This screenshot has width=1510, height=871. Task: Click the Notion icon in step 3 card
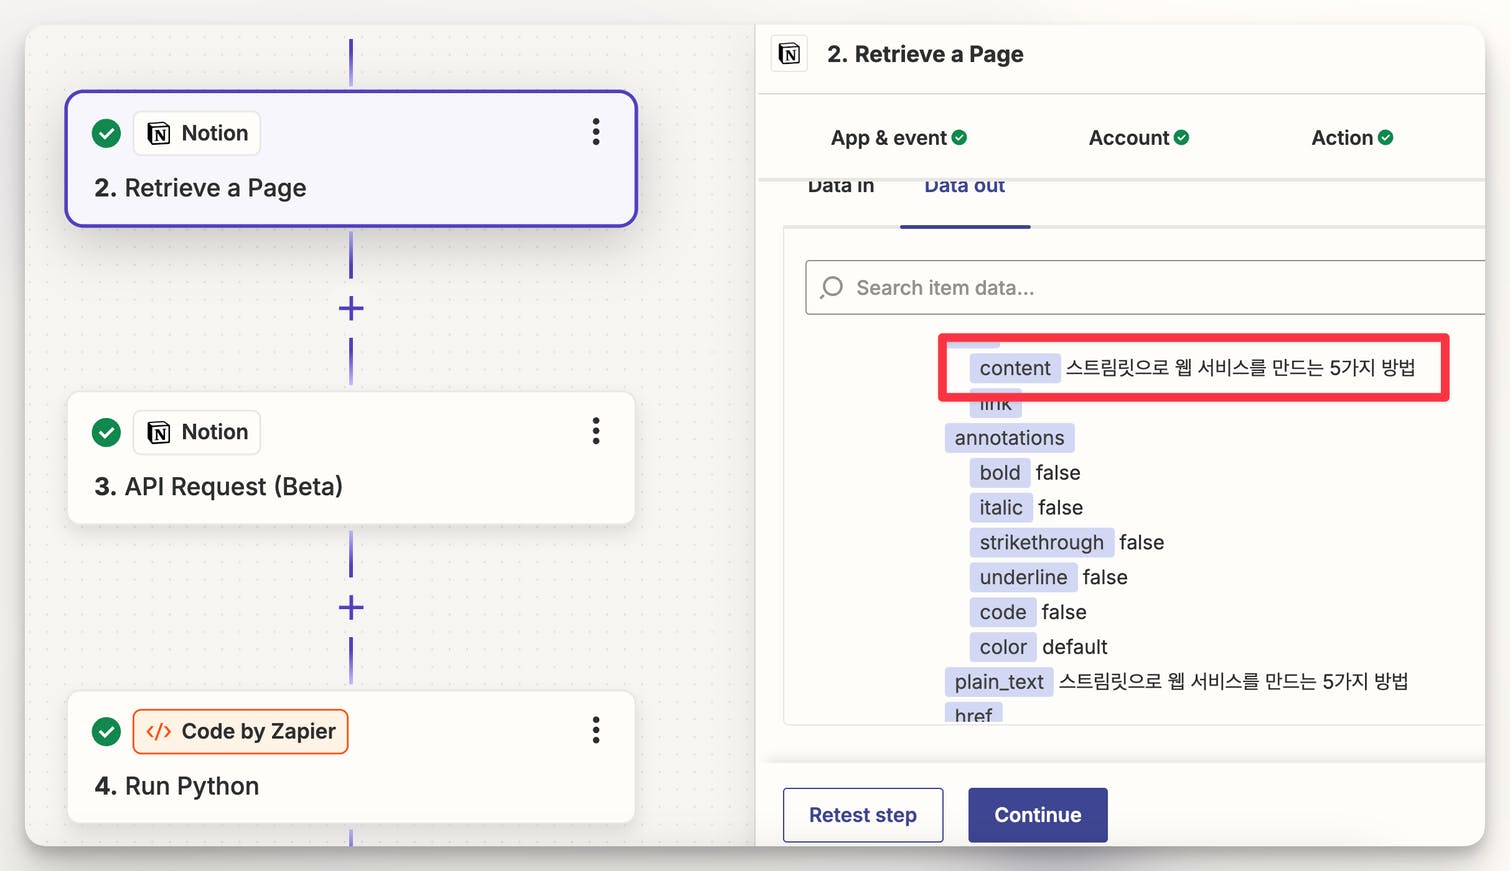pos(159,432)
